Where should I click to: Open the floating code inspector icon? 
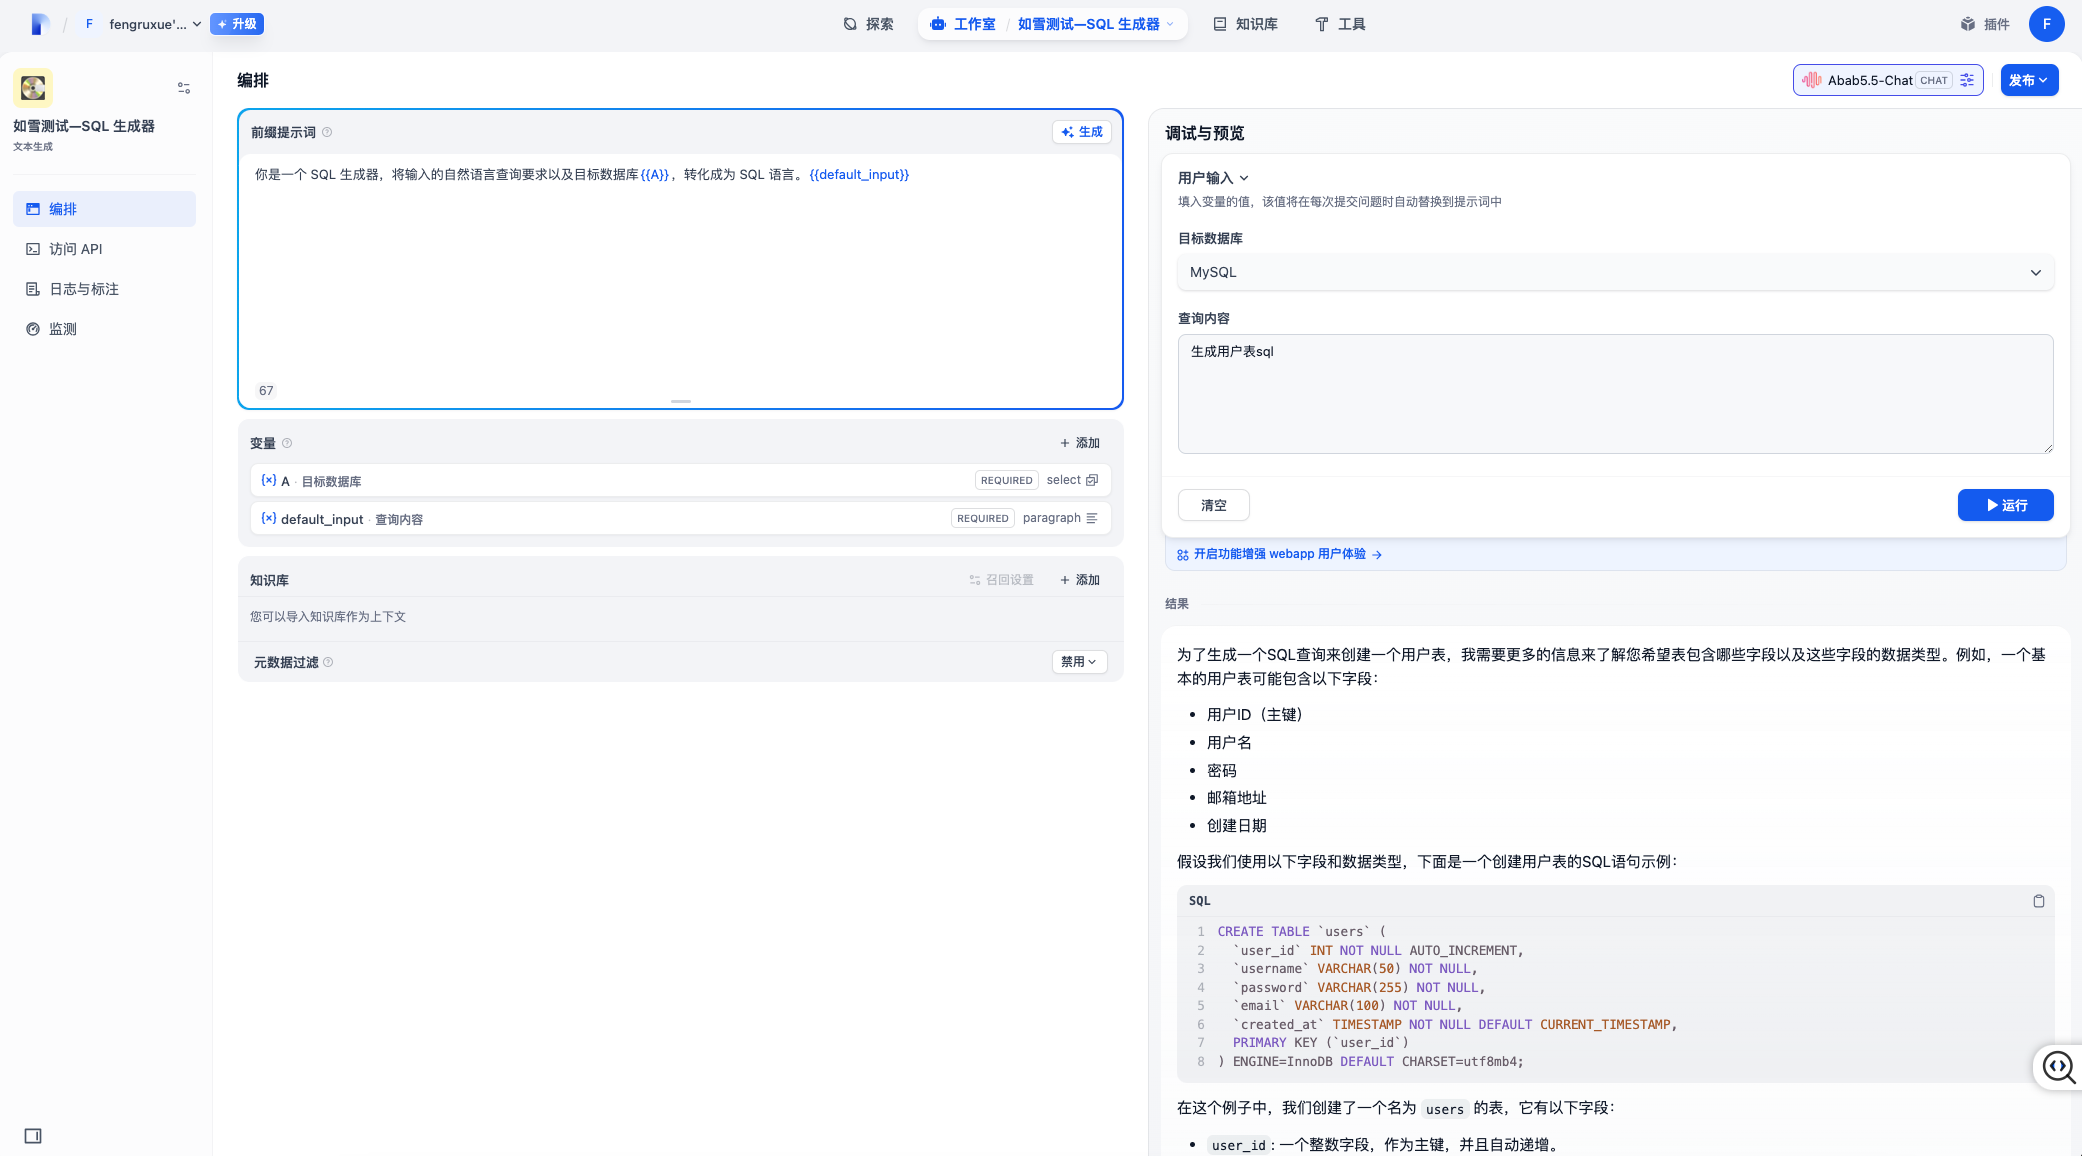pos(2058,1067)
